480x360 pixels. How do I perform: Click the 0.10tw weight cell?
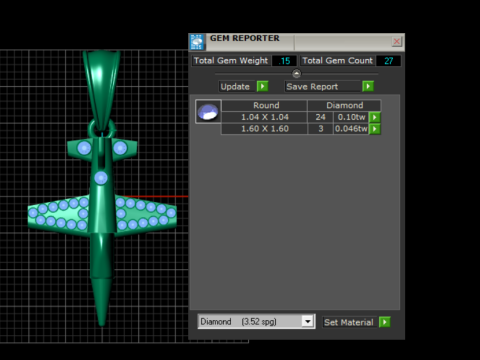[x=351, y=117]
